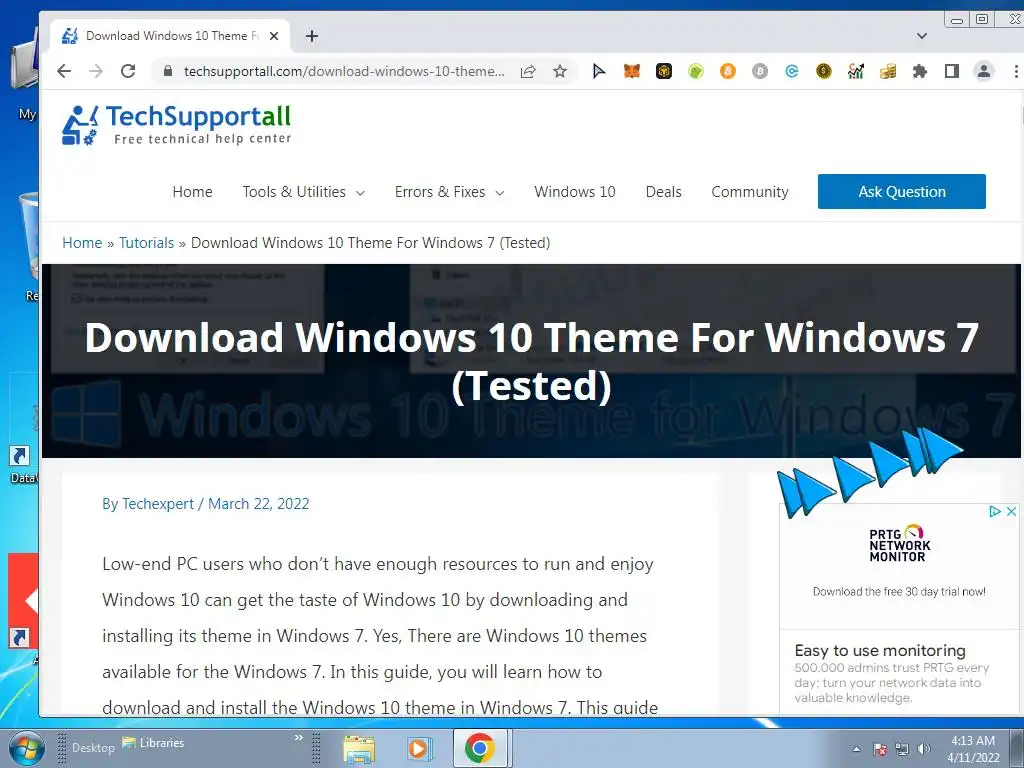Open the Tools & Utilities menu
This screenshot has width=1024, height=768.
[x=294, y=192]
